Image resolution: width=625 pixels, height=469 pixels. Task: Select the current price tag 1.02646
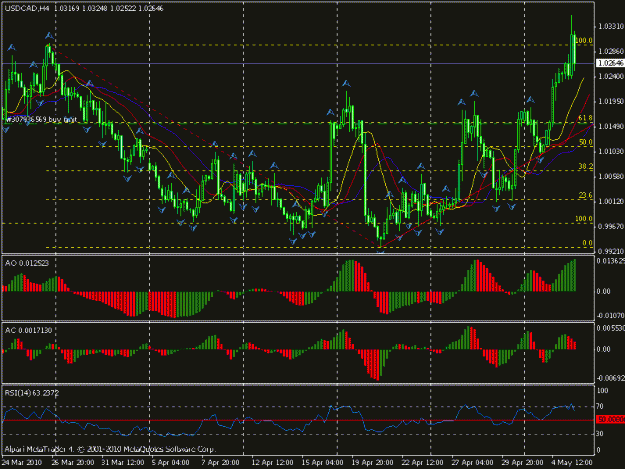point(610,63)
